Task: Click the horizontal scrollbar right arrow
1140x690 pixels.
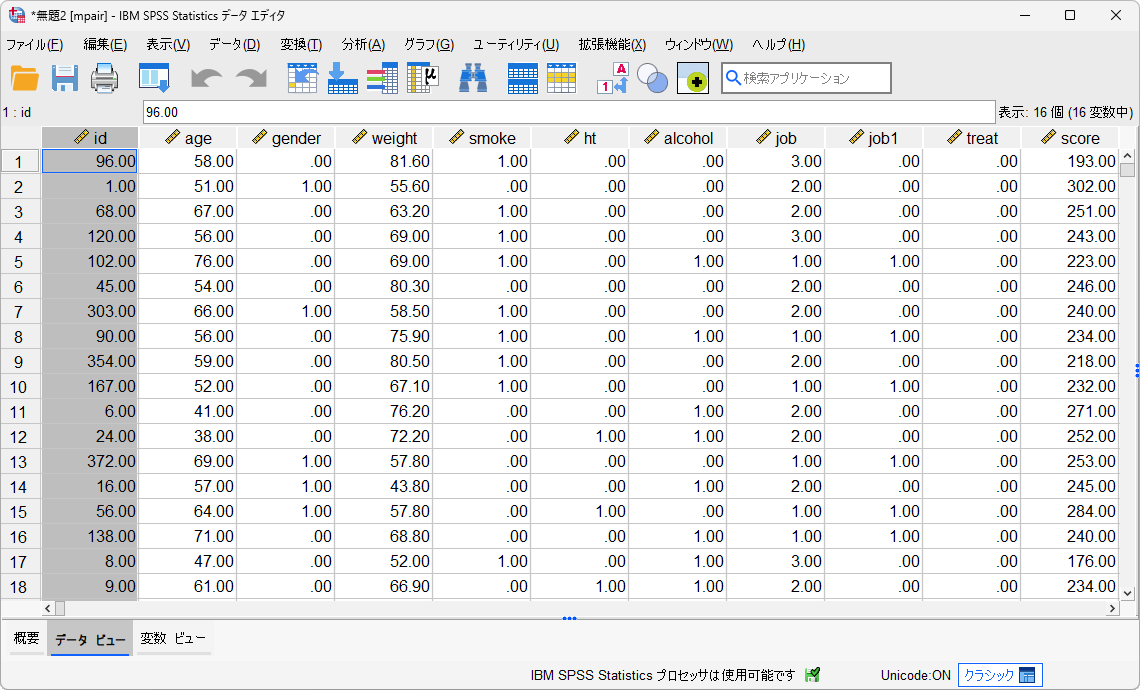Action: tap(1112, 609)
